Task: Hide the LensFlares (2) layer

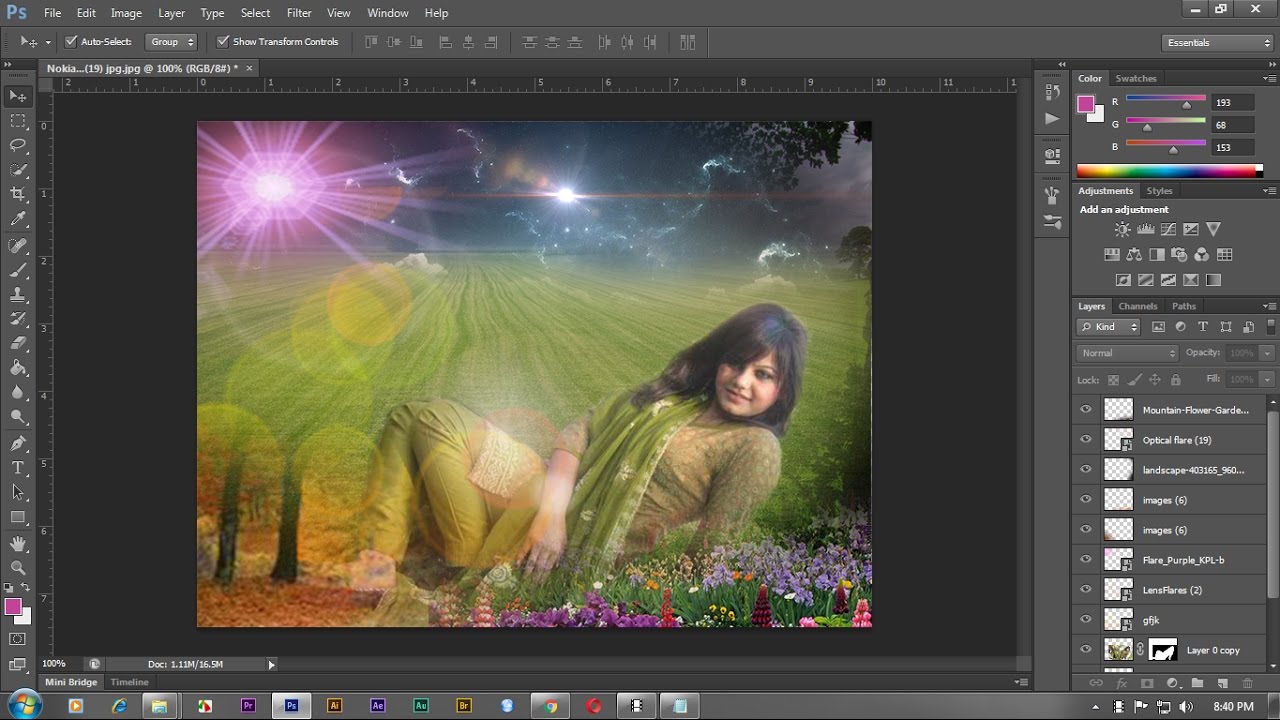Action: pyautogui.click(x=1086, y=589)
